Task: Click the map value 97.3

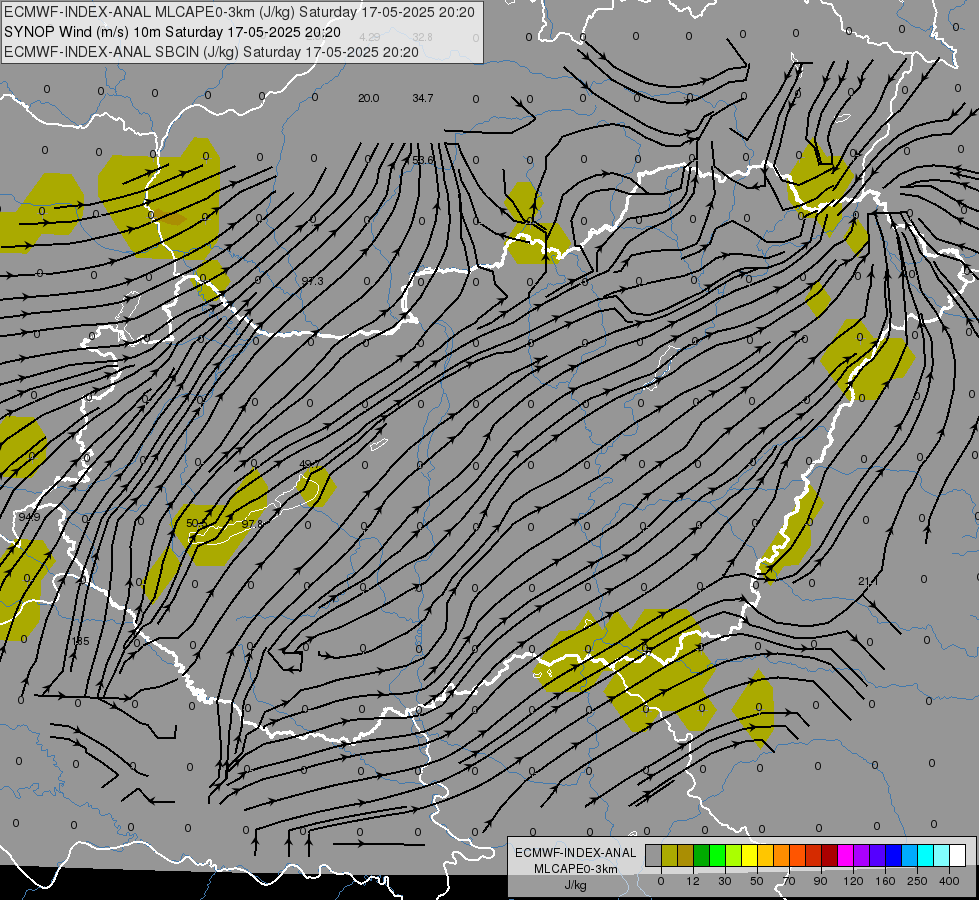Action: click(312, 281)
